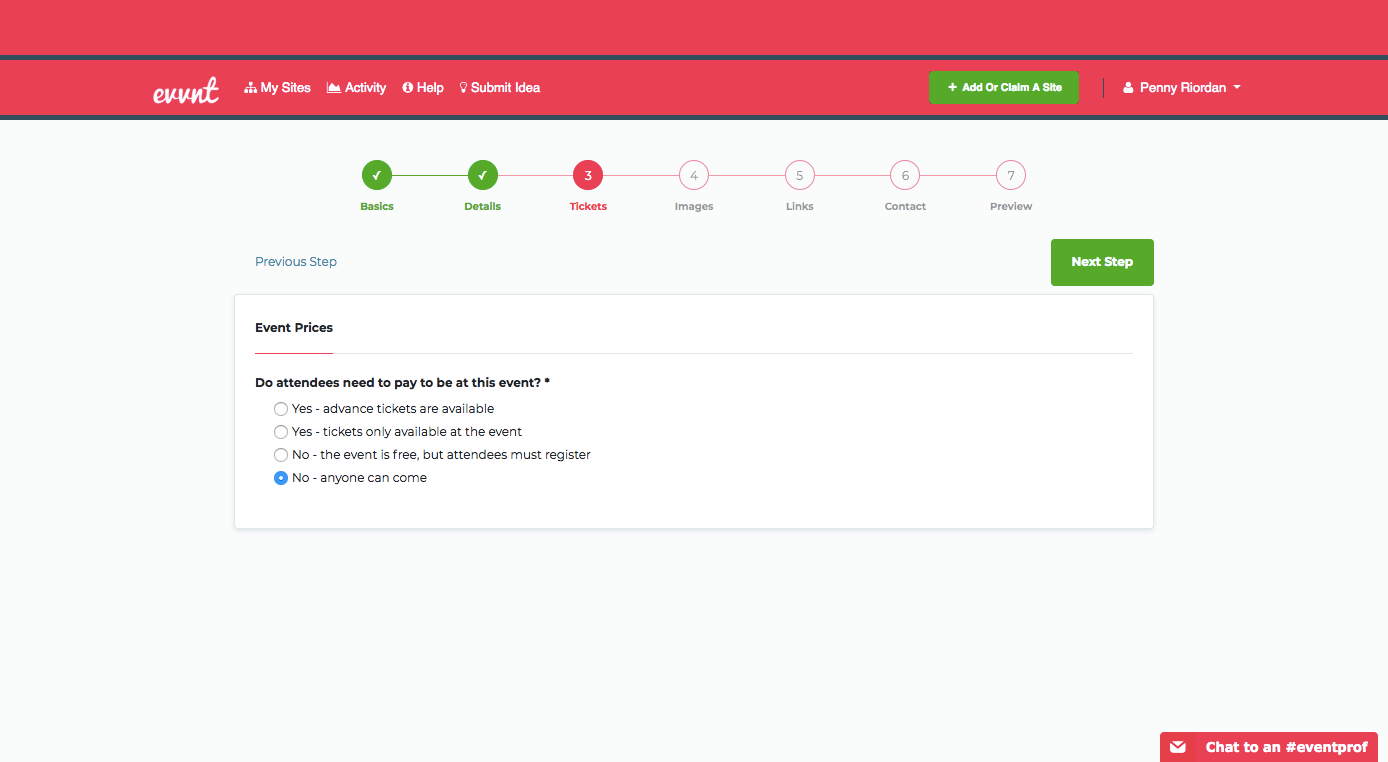Click the Tickets step label

click(x=588, y=207)
